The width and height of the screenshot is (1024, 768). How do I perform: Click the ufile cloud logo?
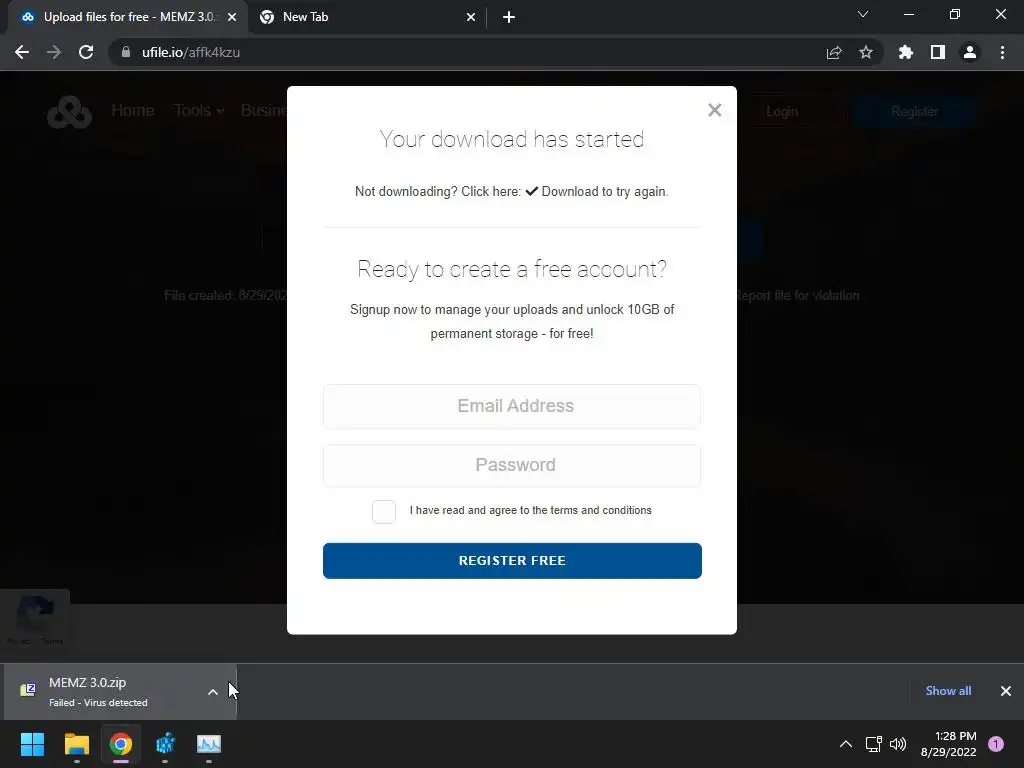(x=69, y=112)
